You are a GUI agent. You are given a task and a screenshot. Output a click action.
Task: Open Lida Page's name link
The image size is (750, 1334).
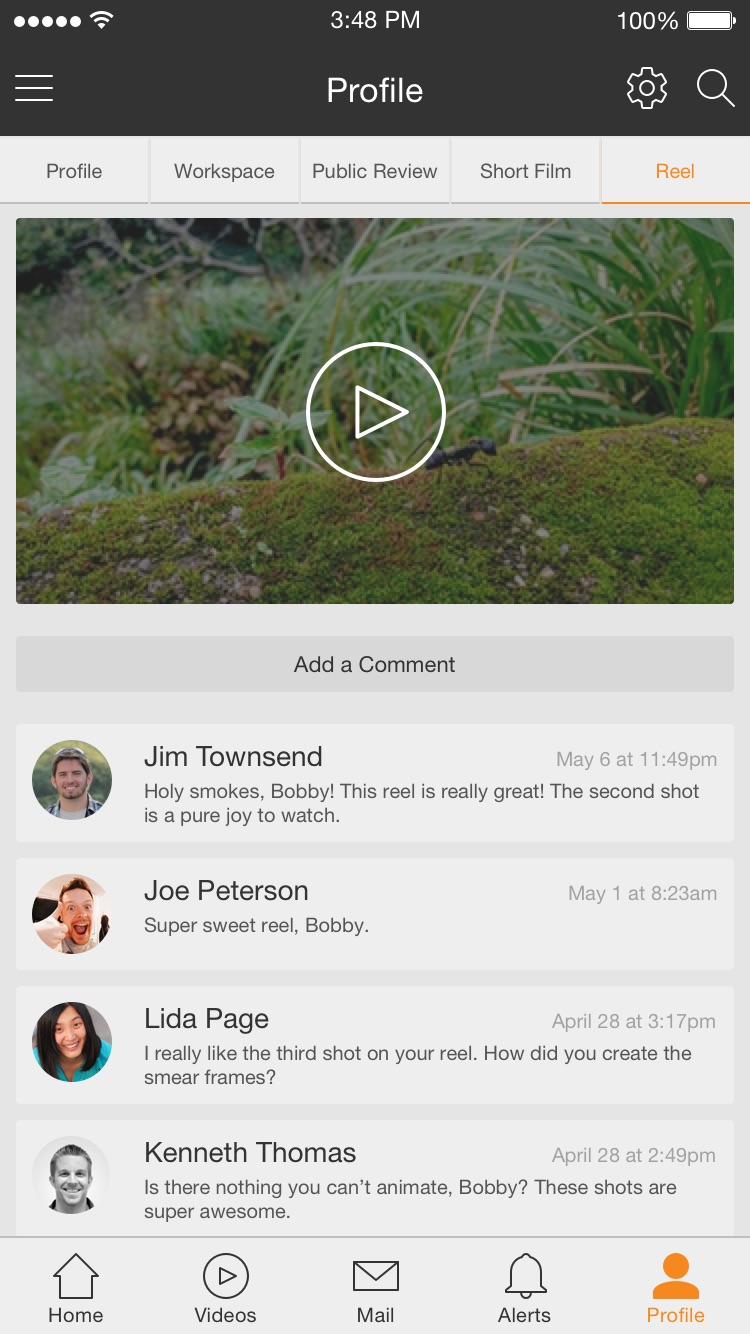[206, 1019]
